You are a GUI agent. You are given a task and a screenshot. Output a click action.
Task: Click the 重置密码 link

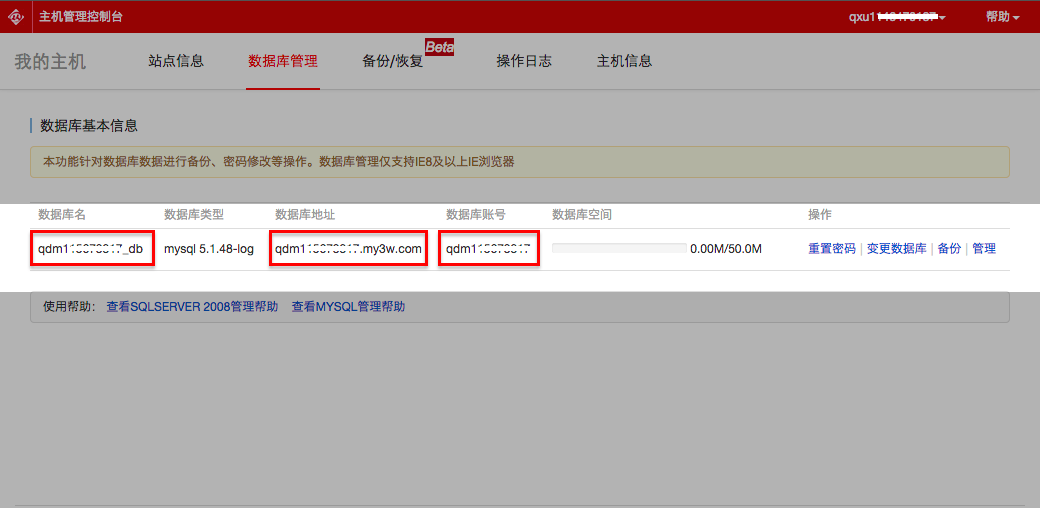tap(832, 248)
